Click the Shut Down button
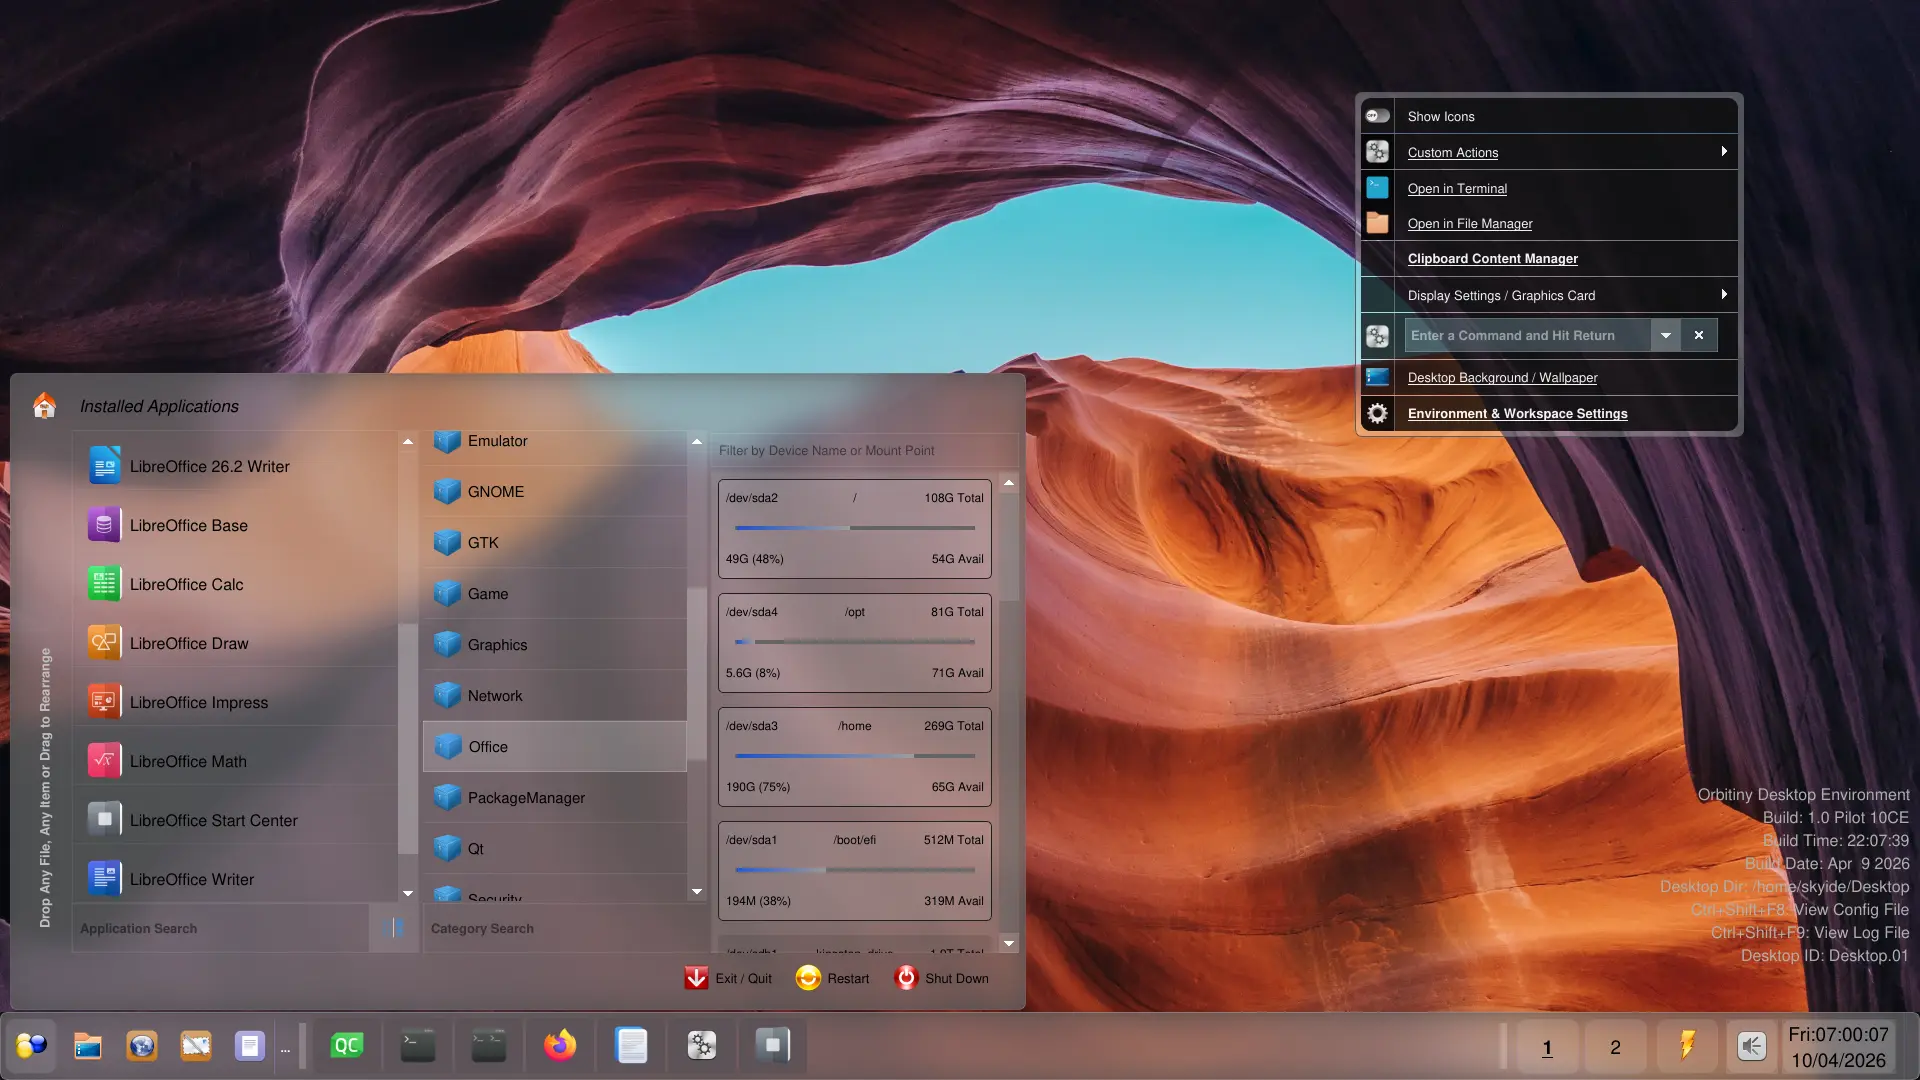Viewport: 1920px width, 1080px height. 942,978
